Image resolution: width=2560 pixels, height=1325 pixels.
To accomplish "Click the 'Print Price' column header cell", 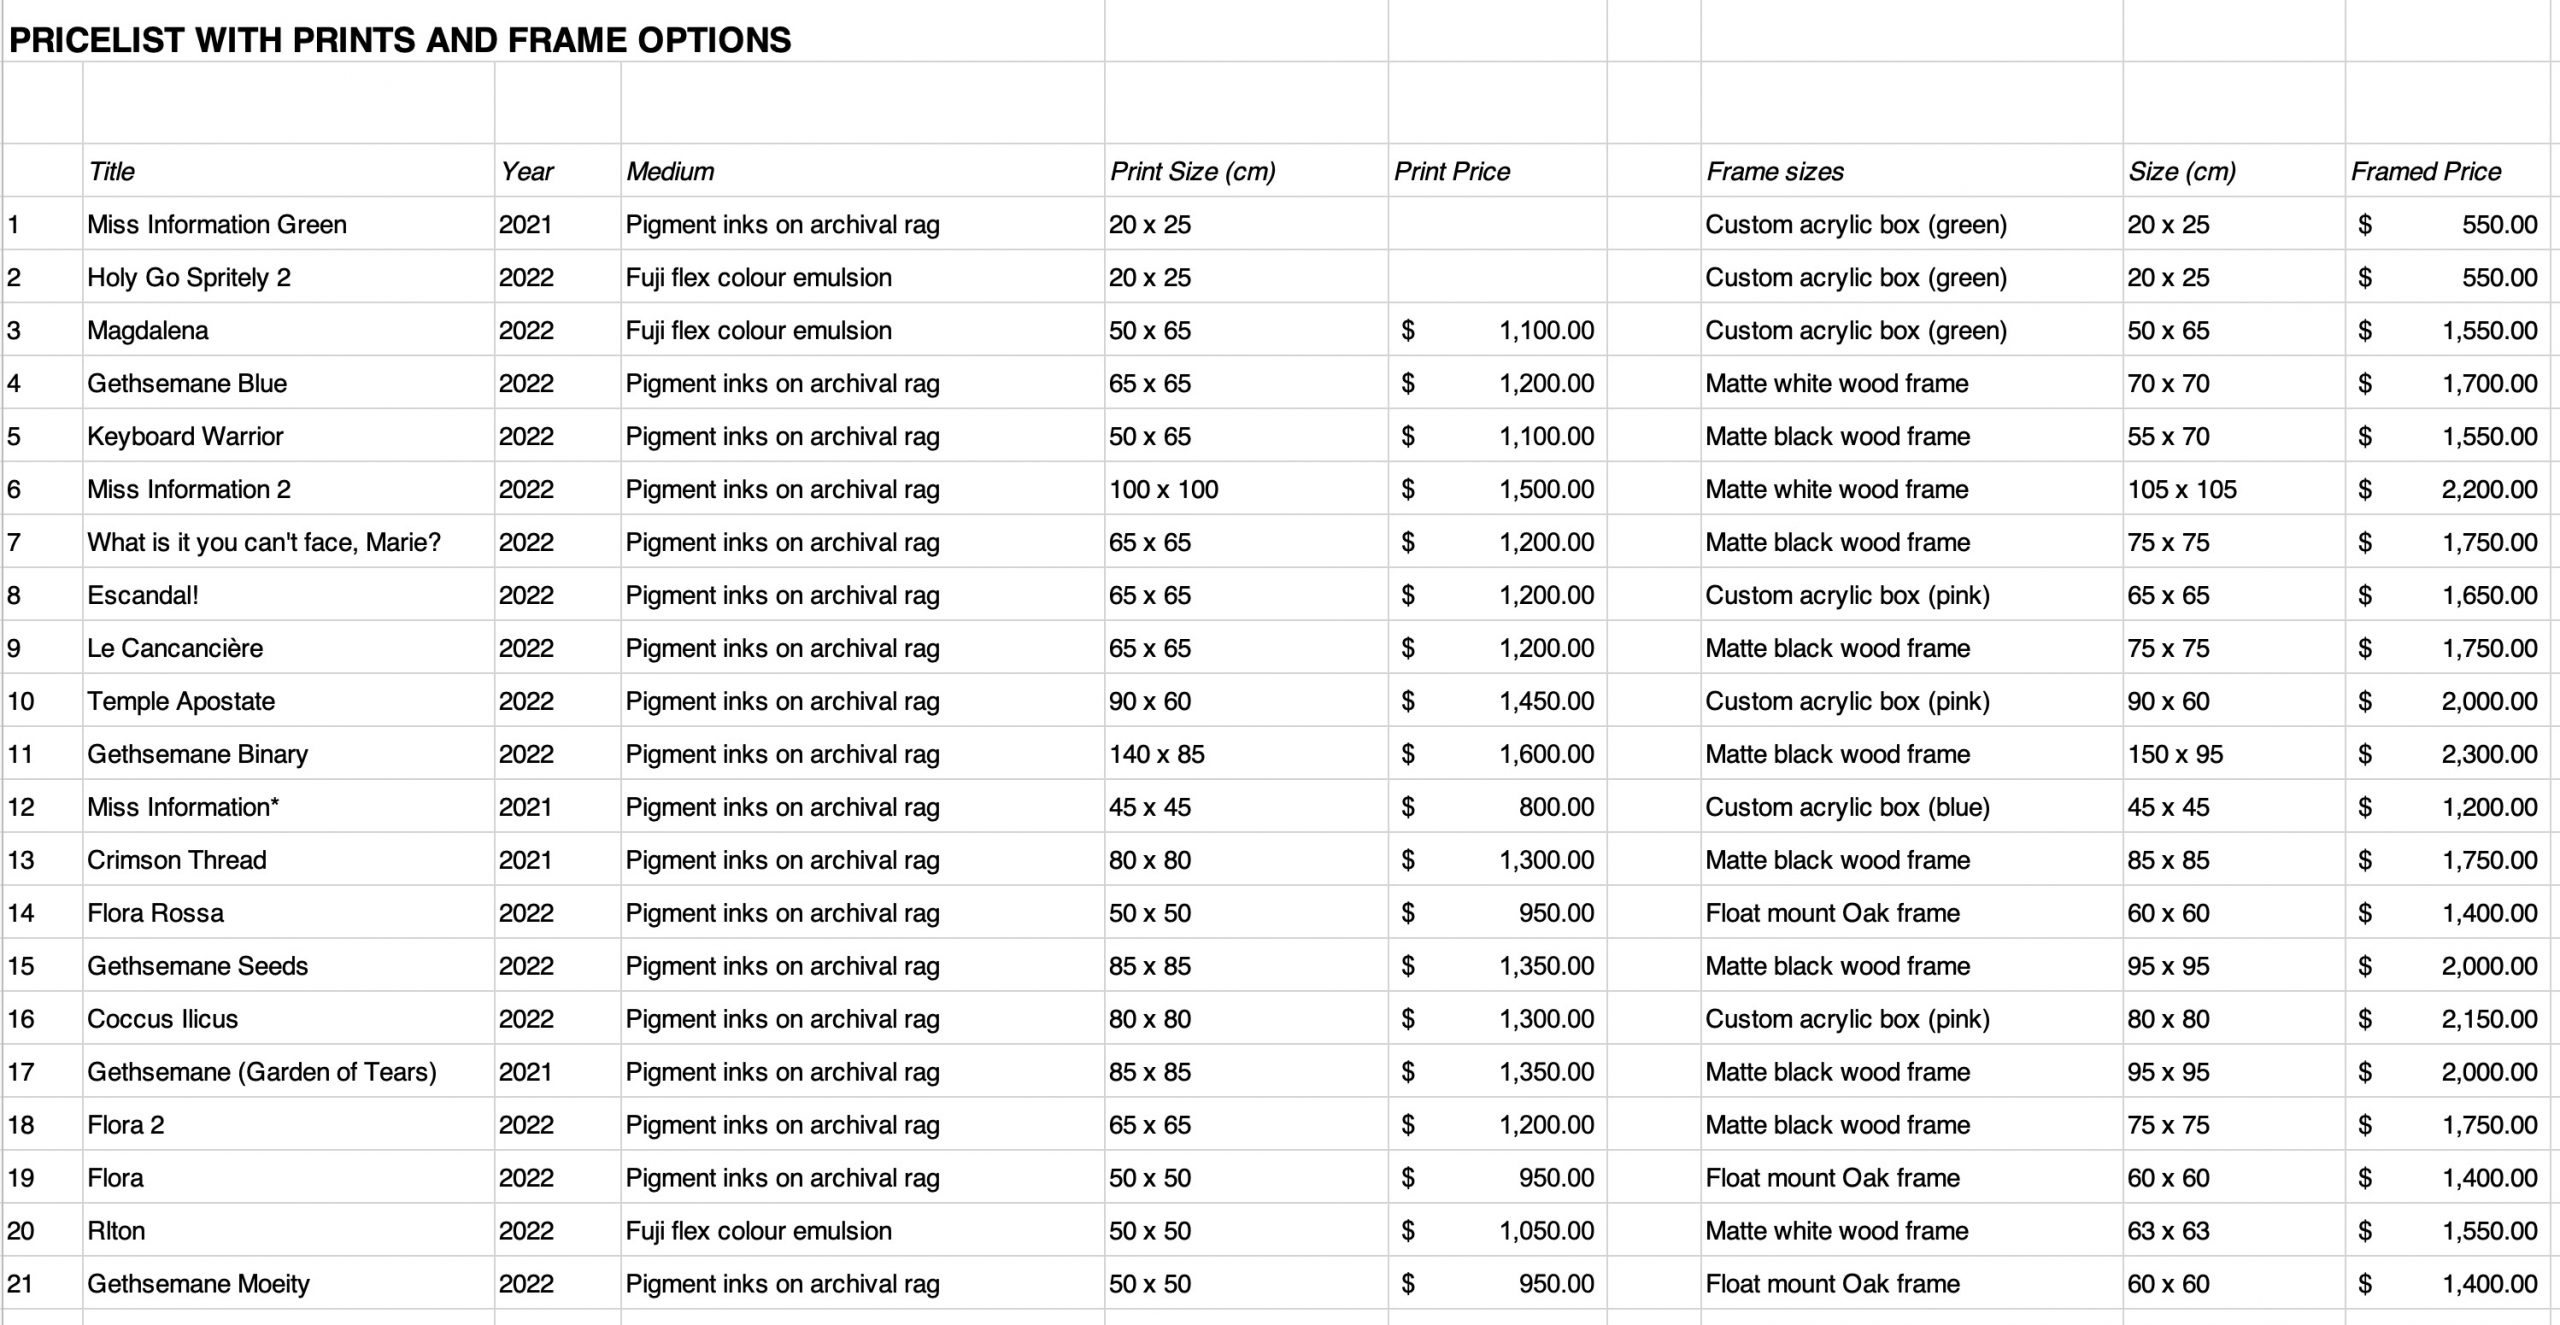I will [x=1497, y=171].
